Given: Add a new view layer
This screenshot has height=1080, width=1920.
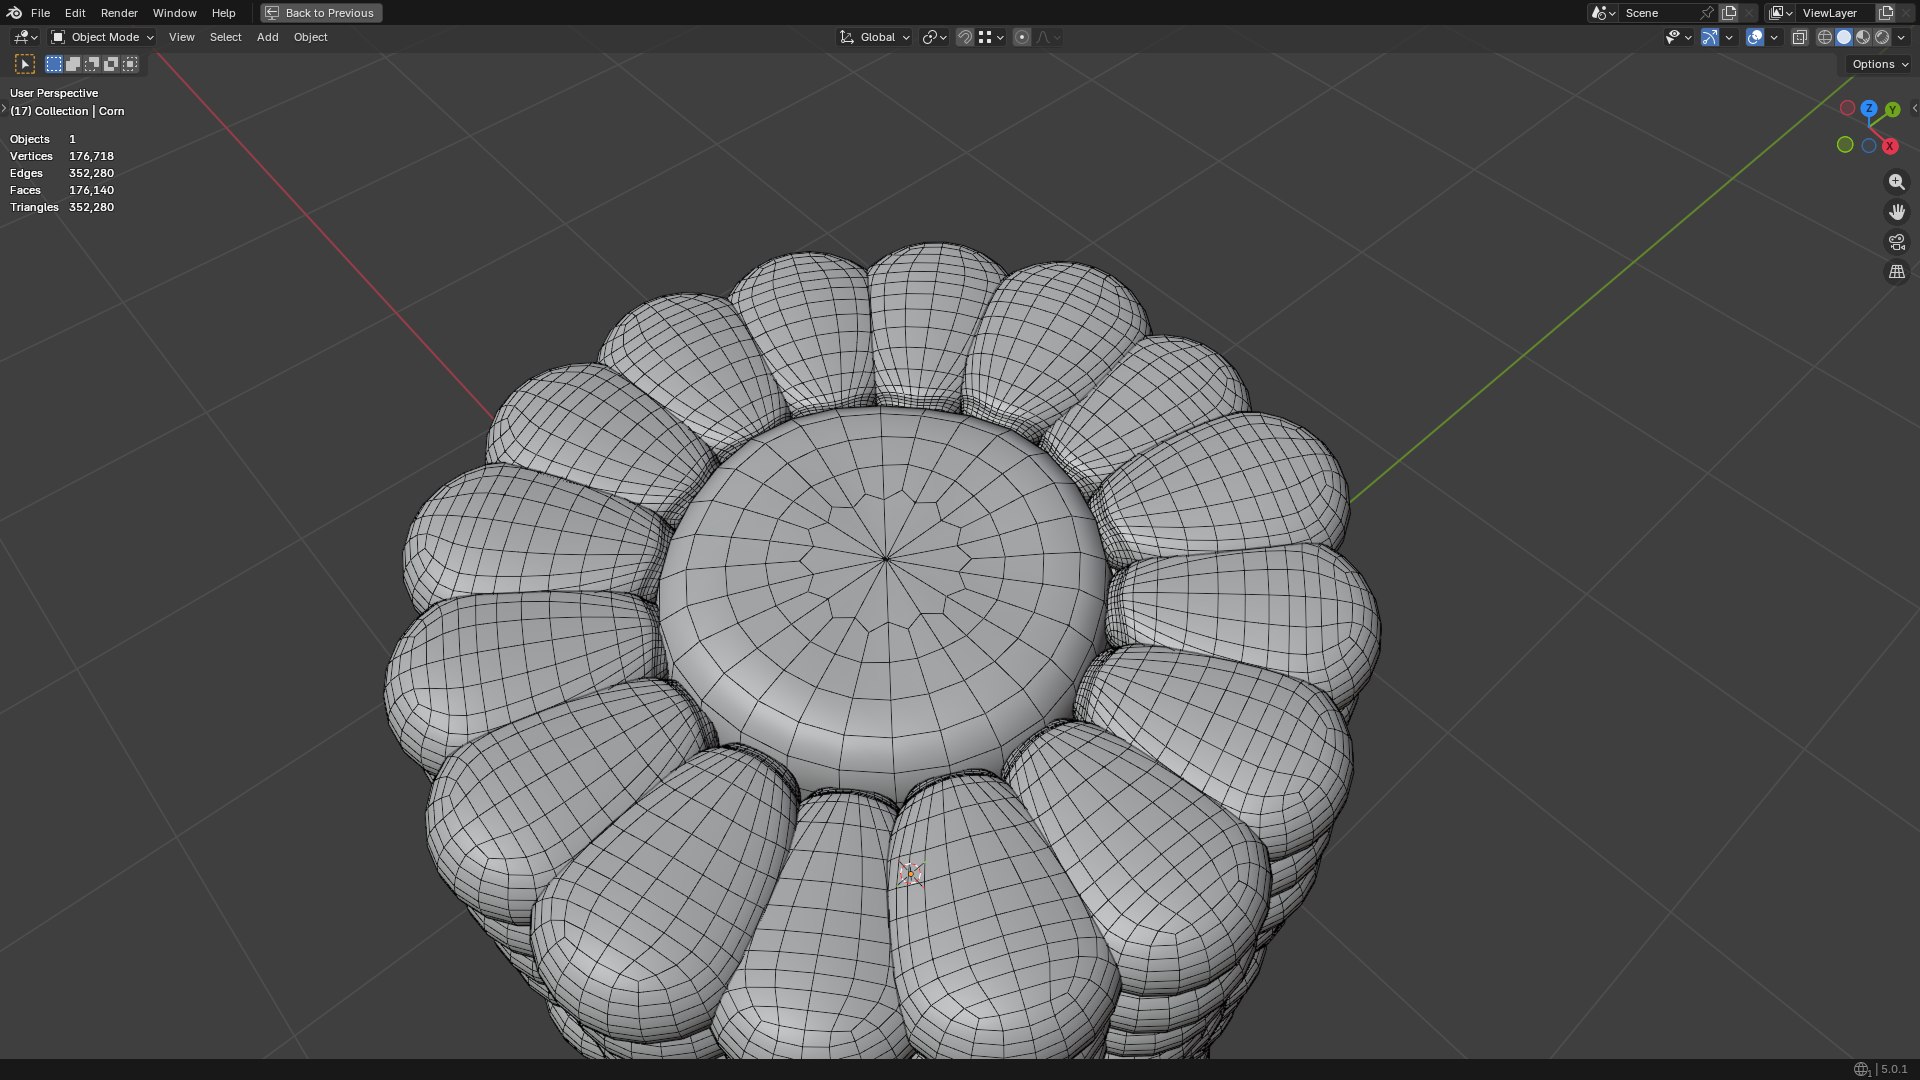Looking at the screenshot, I should 1886,13.
